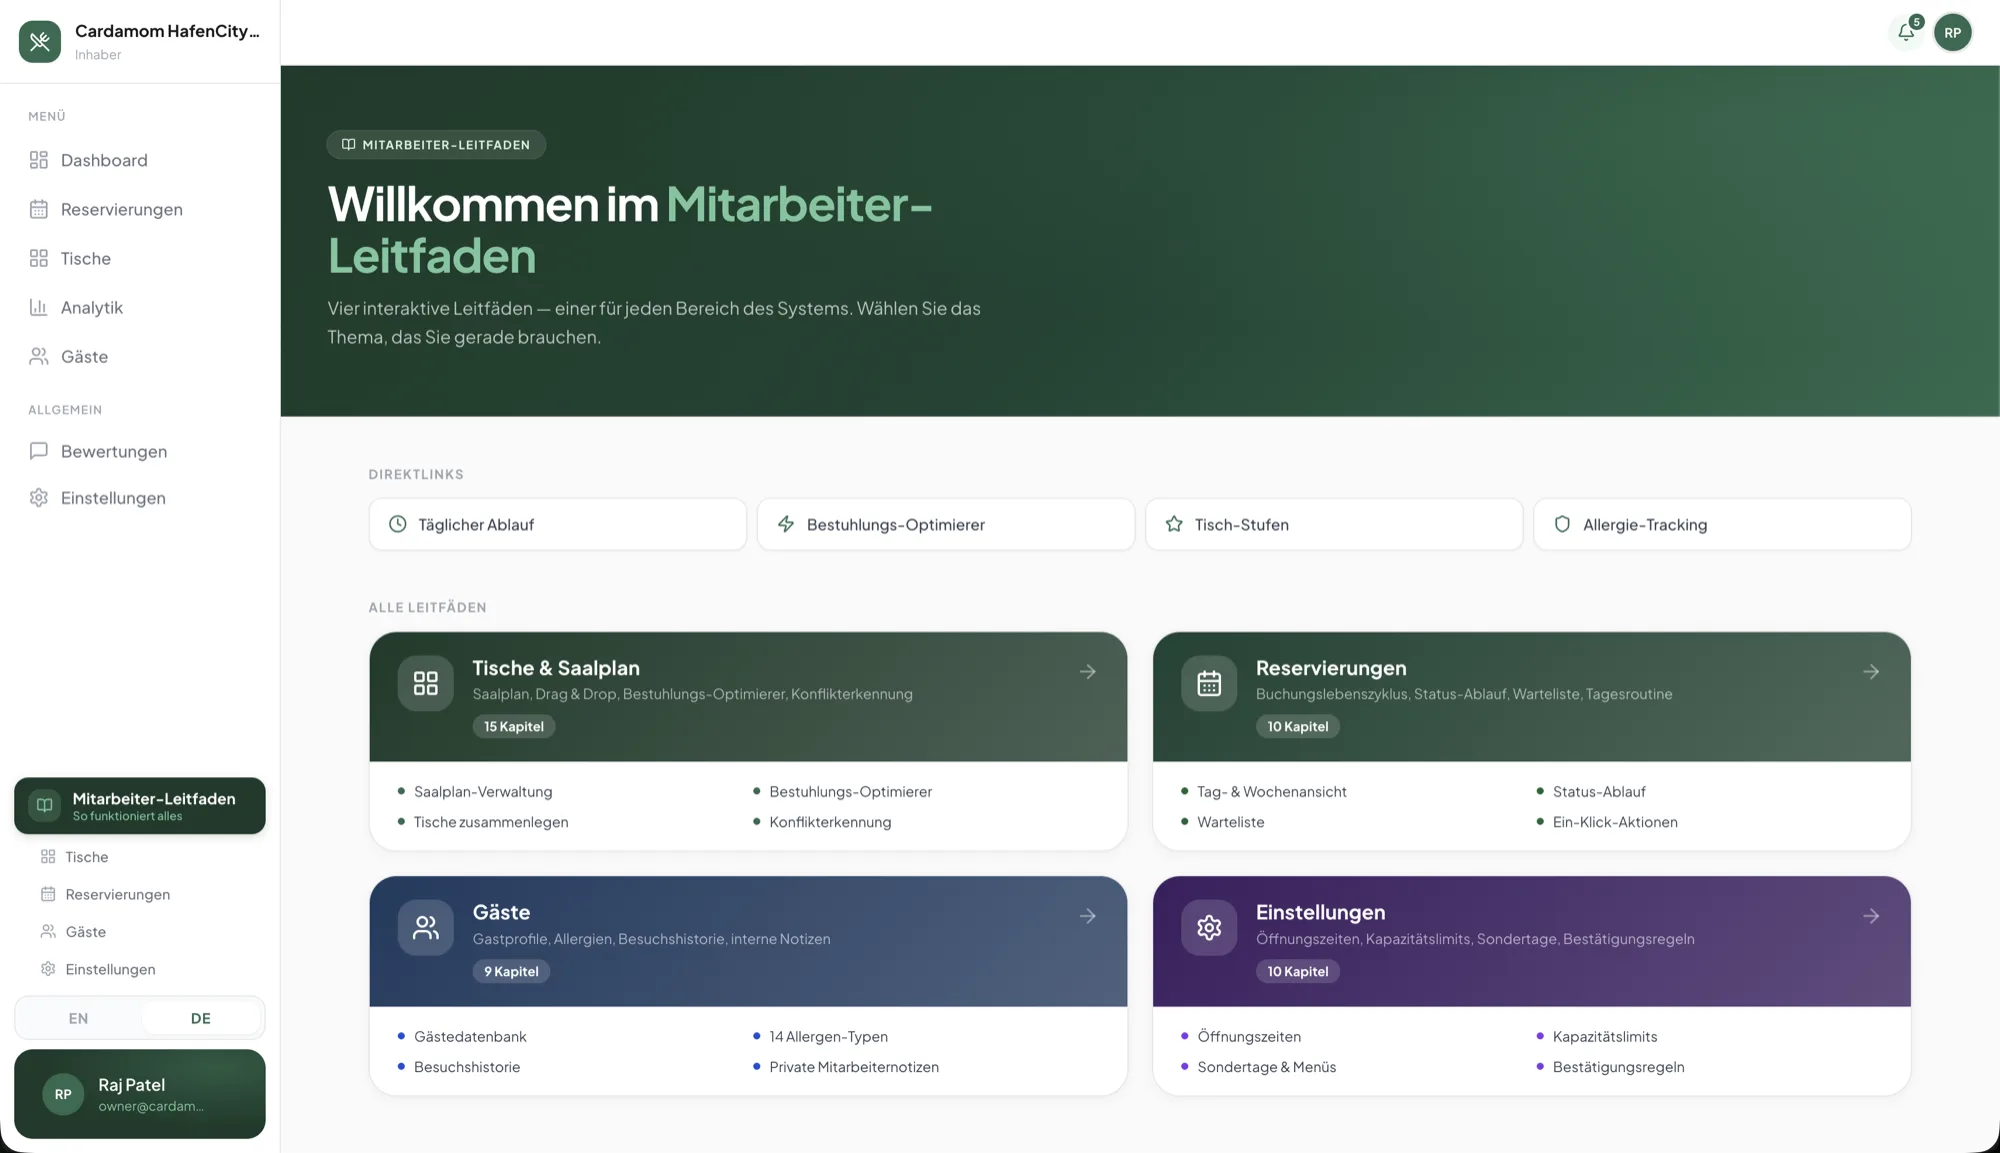Click the 9 Kapitel badge
This screenshot has height=1153, width=2000.
(x=511, y=971)
